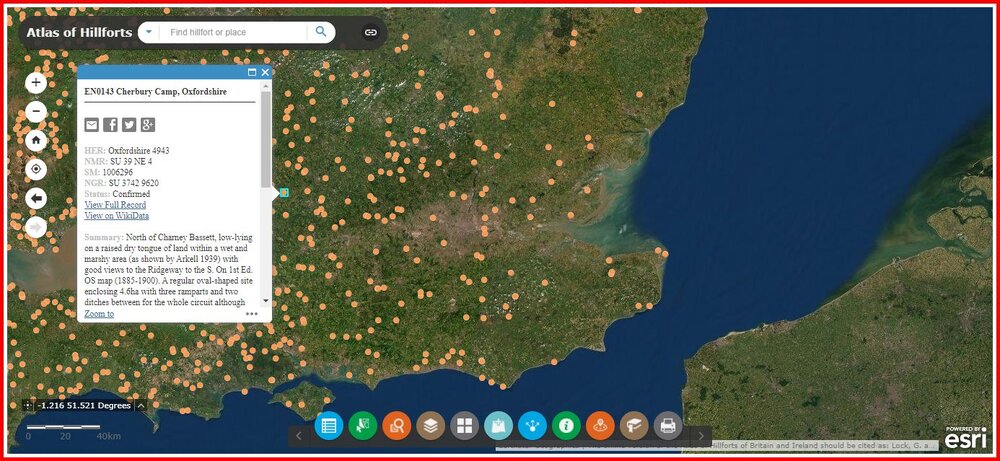Open the grey basemap gallery grid widget
Image resolution: width=1000 pixels, height=461 pixels.
point(464,425)
